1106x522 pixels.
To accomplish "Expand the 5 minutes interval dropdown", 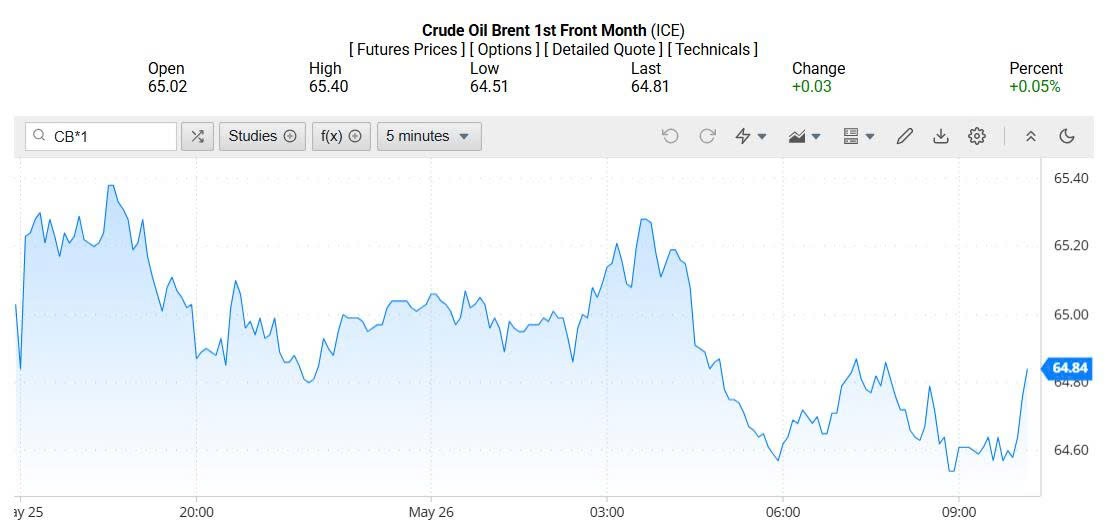I will [428, 136].
